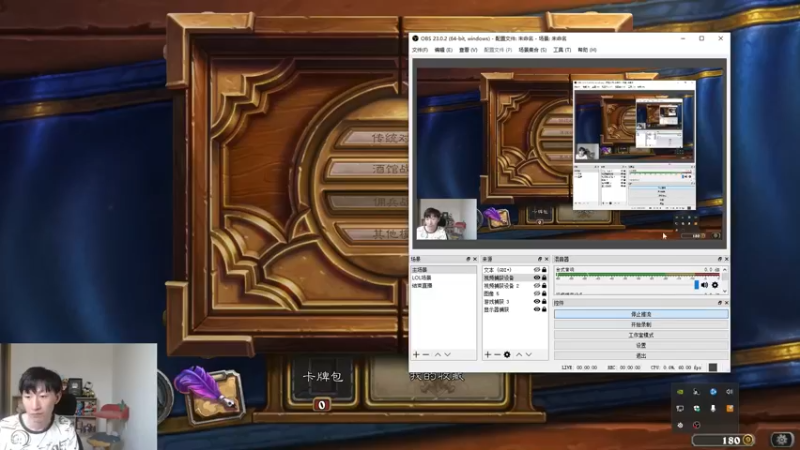The image size is (800, 450).
Task: Open 帮助(H) menu in OBS
Action: coord(587,50)
